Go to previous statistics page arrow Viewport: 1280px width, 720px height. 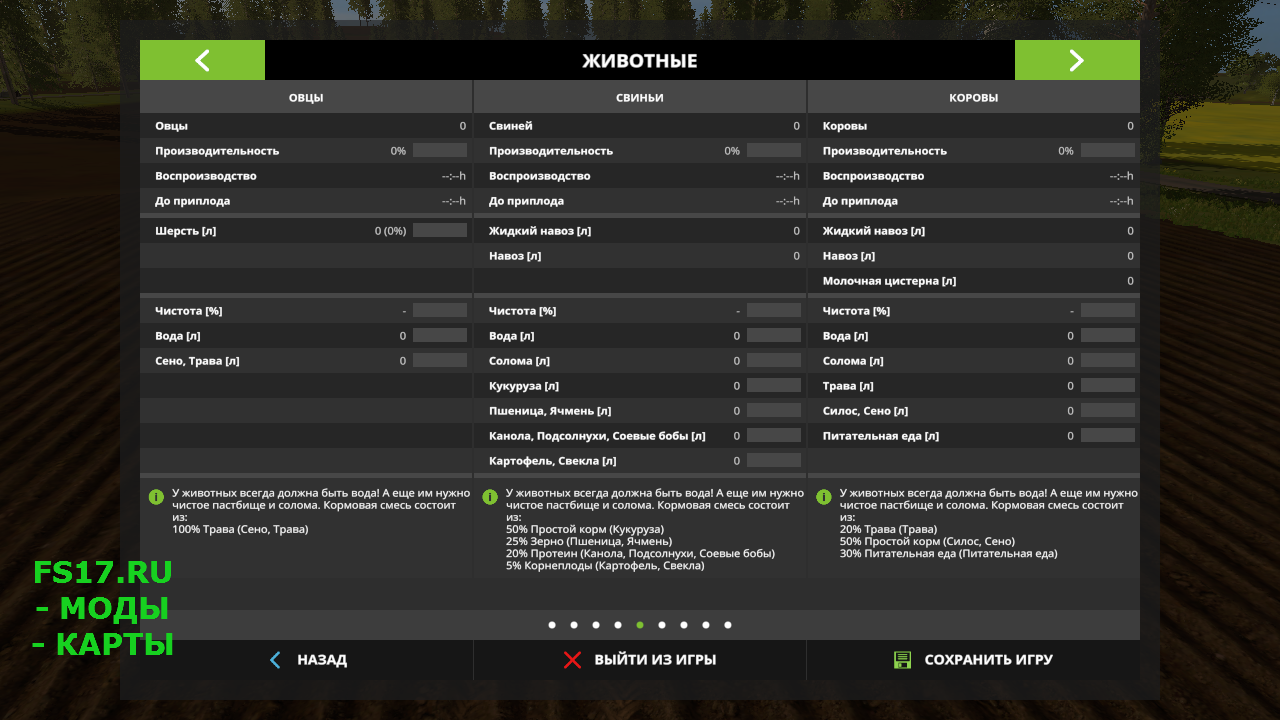pyautogui.click(x=202, y=60)
